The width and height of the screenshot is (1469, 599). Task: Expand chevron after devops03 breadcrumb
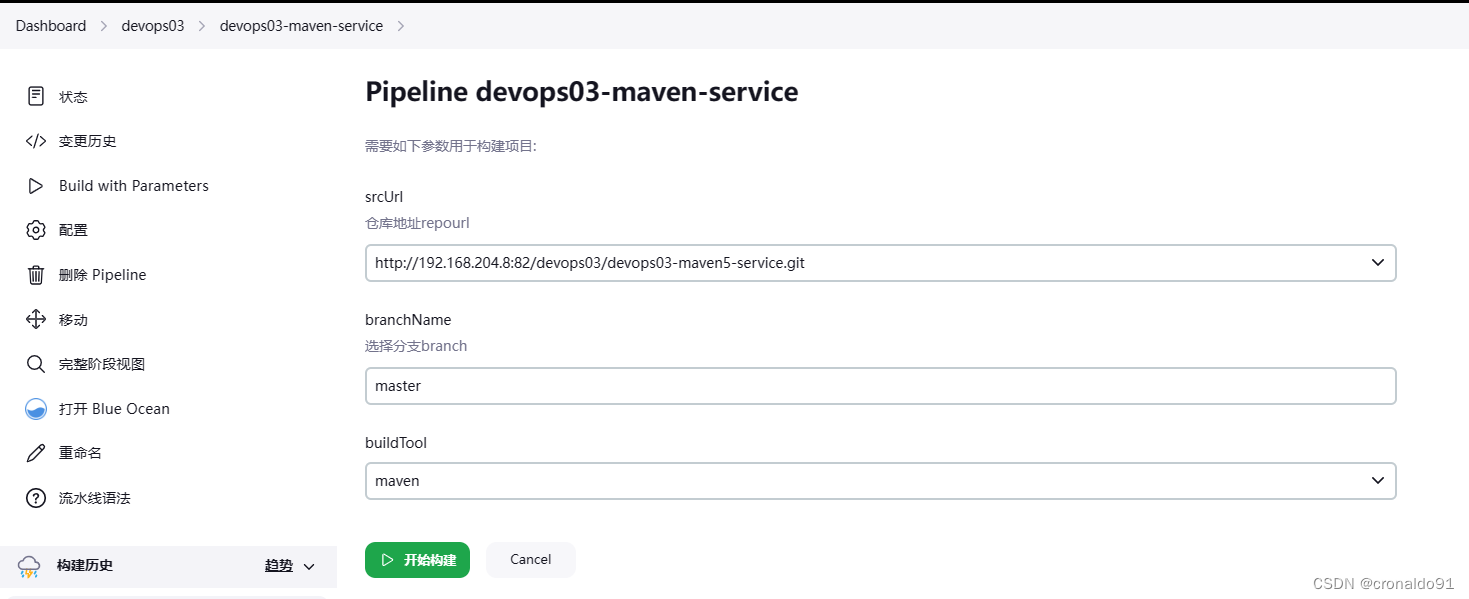click(x=202, y=26)
